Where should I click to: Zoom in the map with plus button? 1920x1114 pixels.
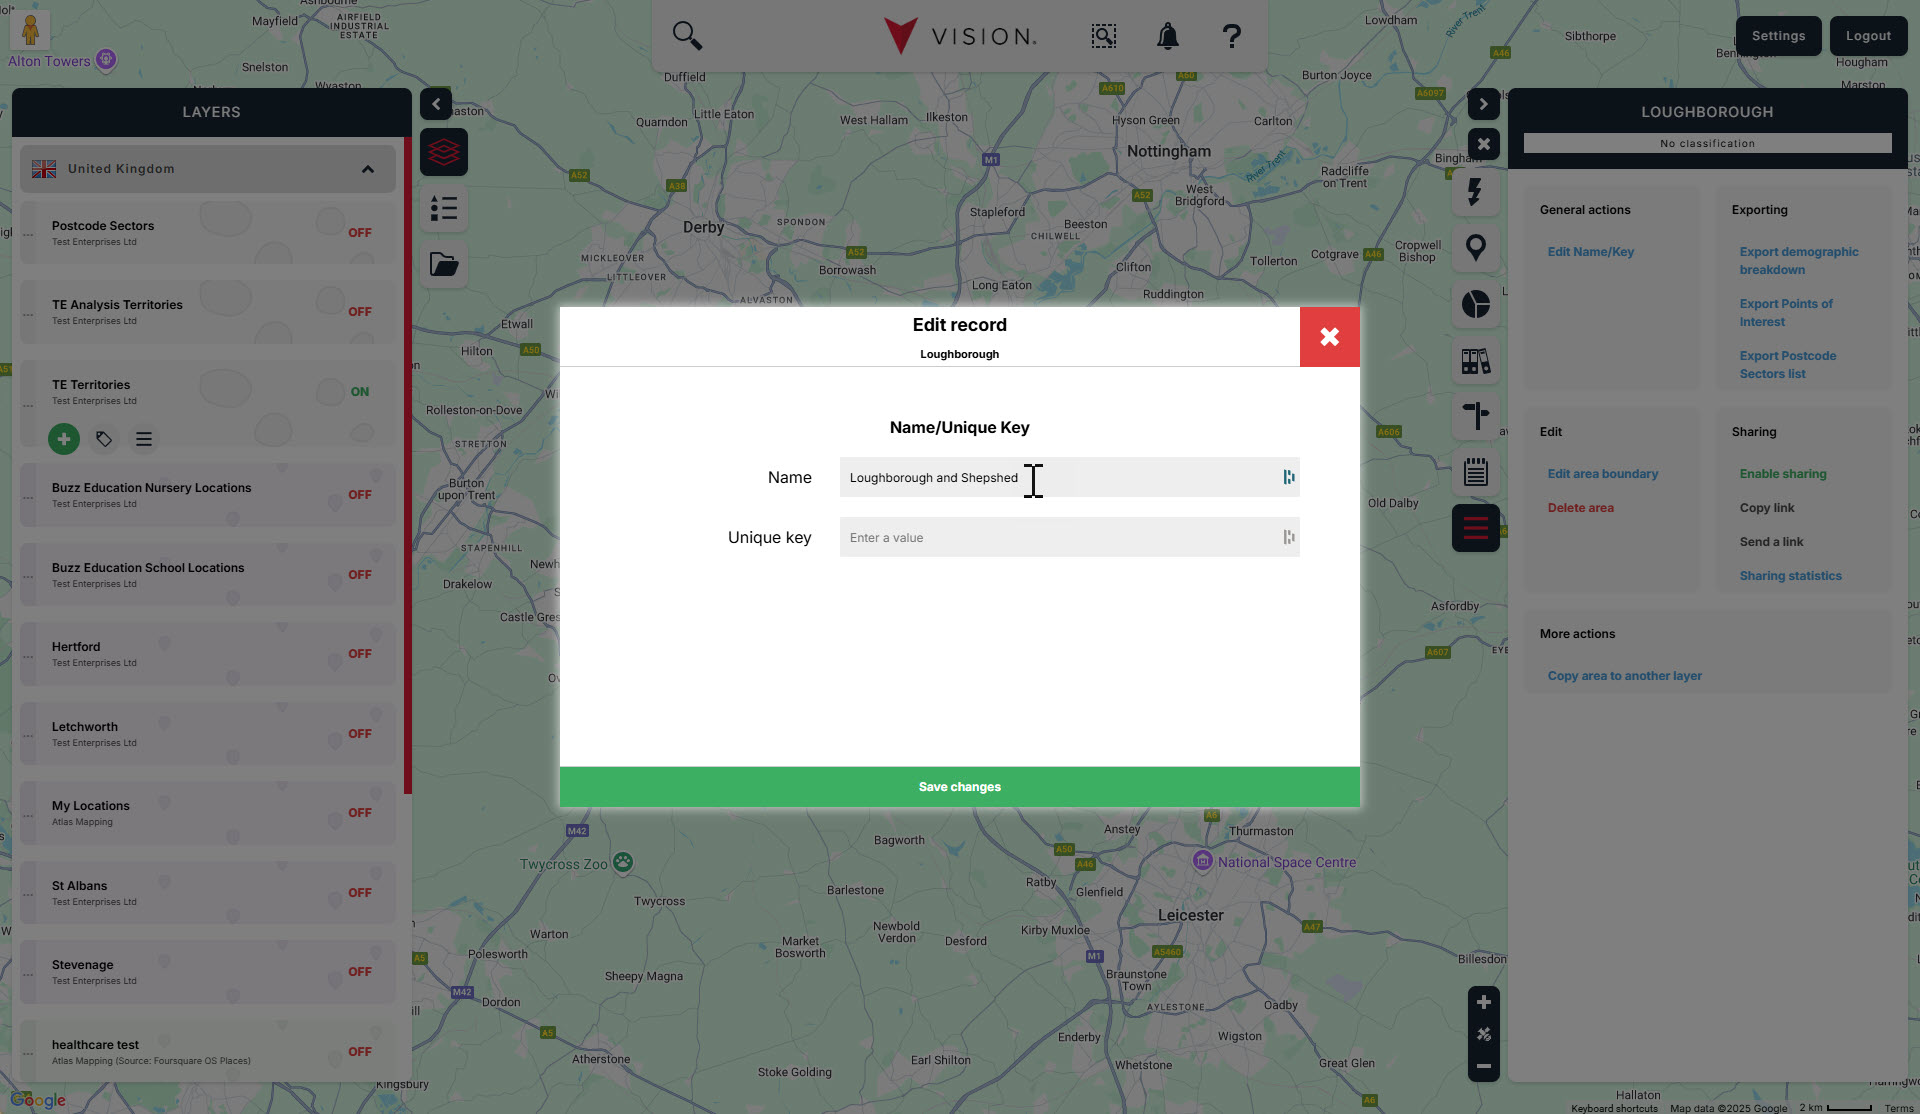tap(1484, 1002)
